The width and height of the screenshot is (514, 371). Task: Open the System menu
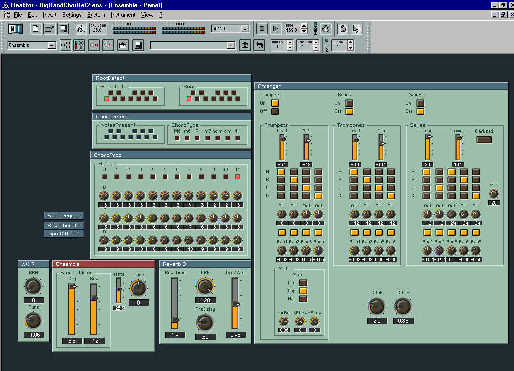tap(96, 15)
